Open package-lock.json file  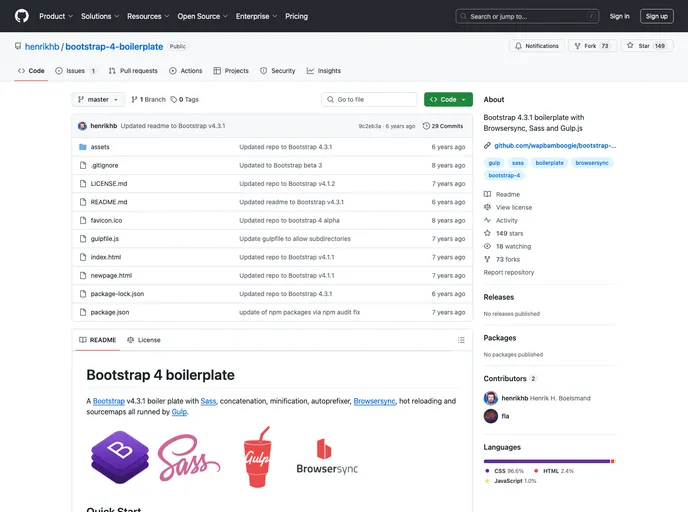pos(117,294)
